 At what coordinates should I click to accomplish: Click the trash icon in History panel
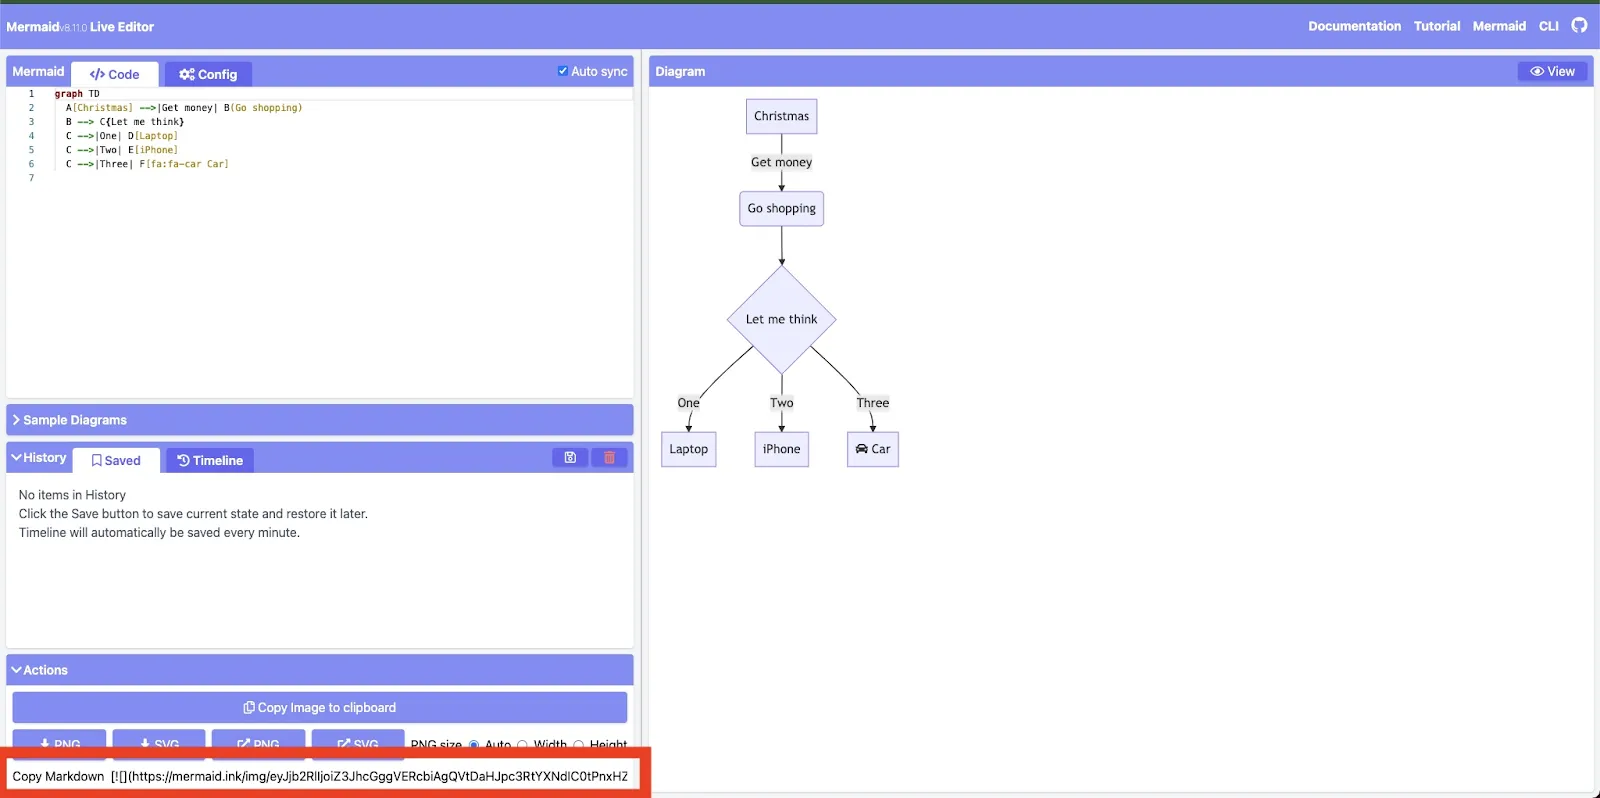[609, 458]
